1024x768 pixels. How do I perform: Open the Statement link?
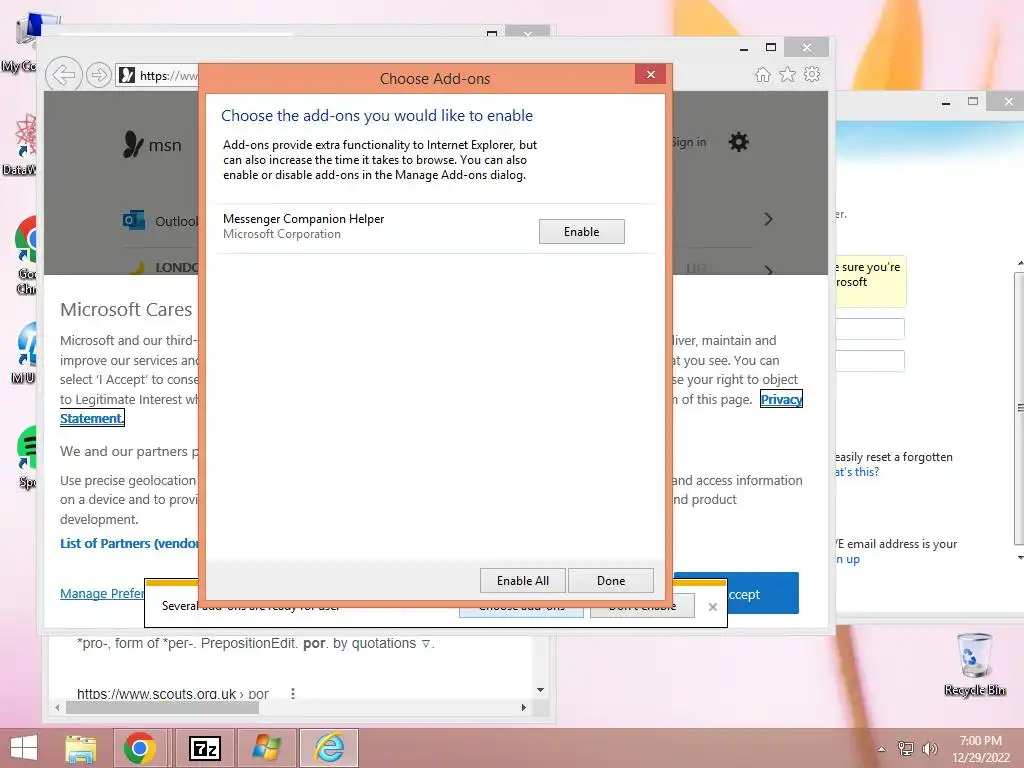(91, 419)
